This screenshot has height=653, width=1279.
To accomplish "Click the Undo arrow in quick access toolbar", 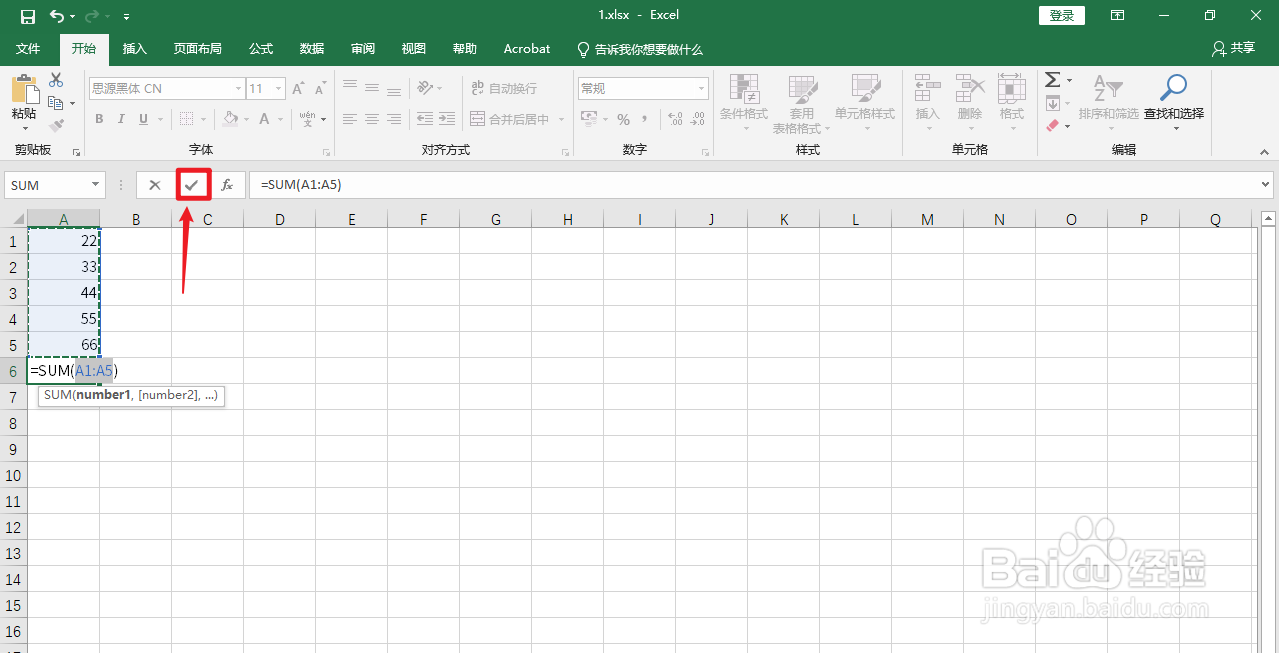I will coord(56,16).
